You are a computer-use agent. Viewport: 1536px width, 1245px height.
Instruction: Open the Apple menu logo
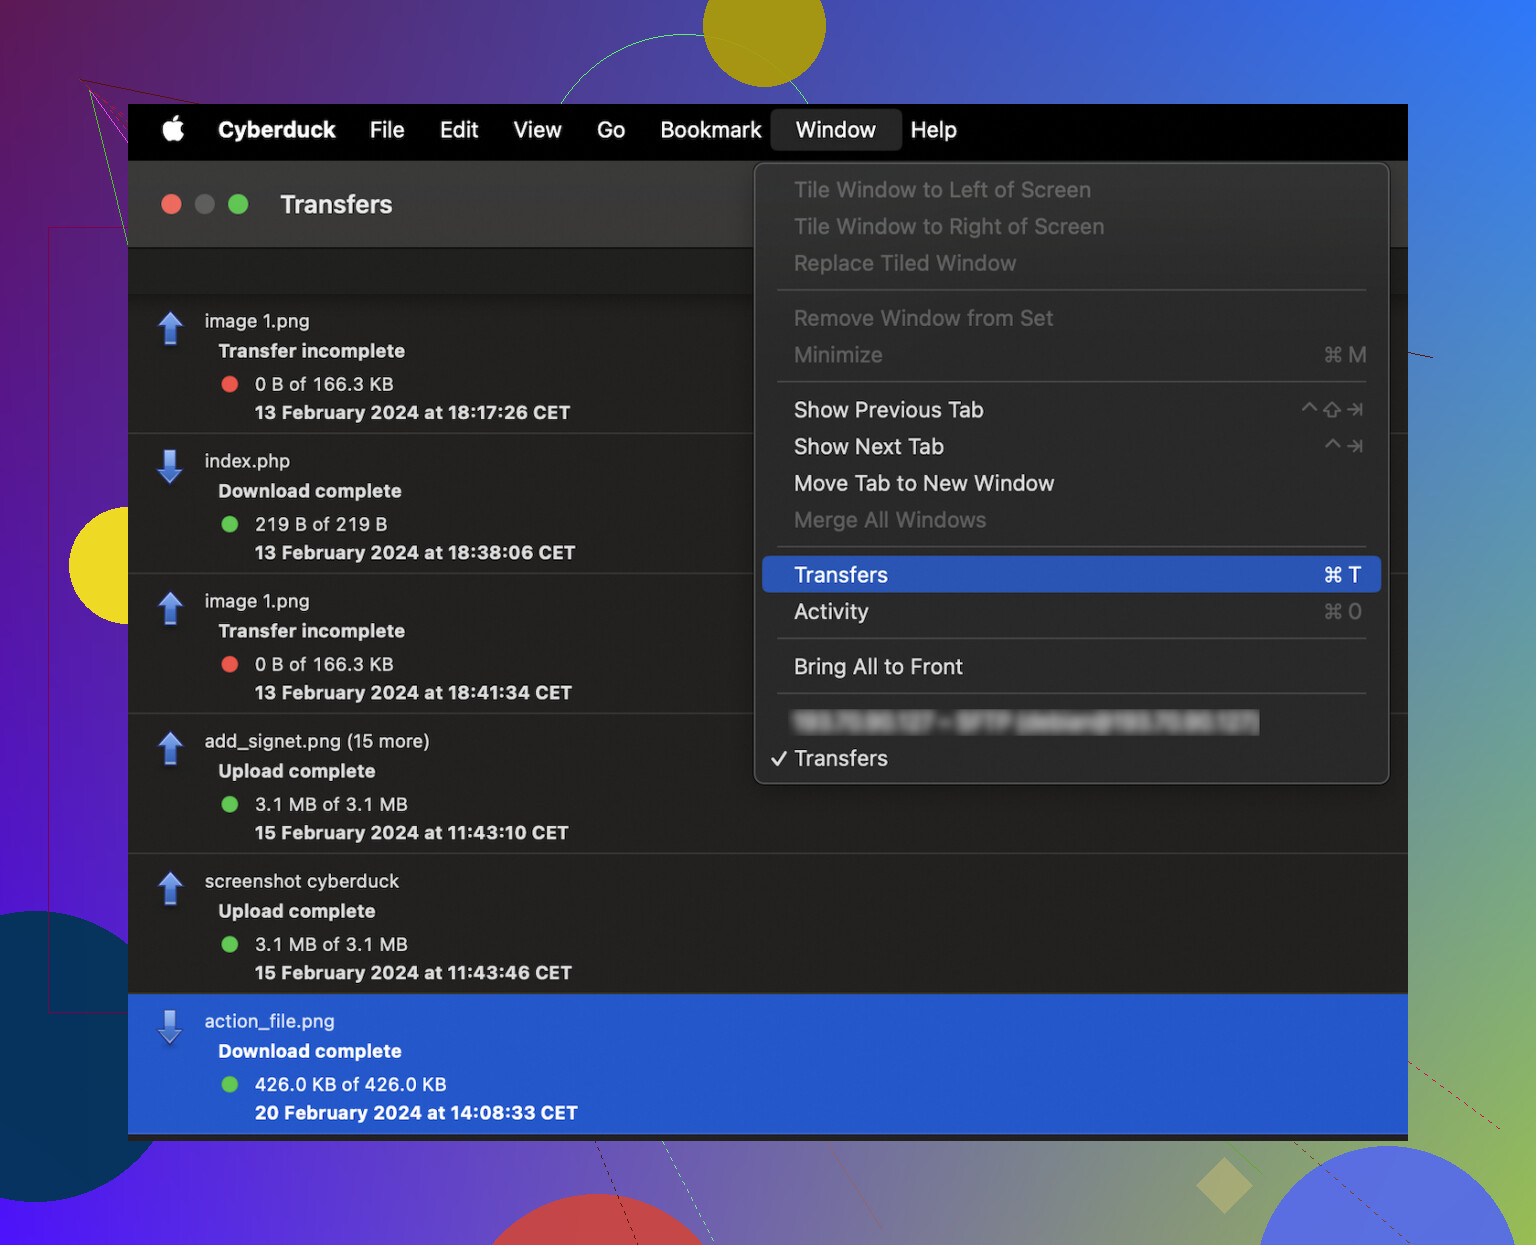174,129
